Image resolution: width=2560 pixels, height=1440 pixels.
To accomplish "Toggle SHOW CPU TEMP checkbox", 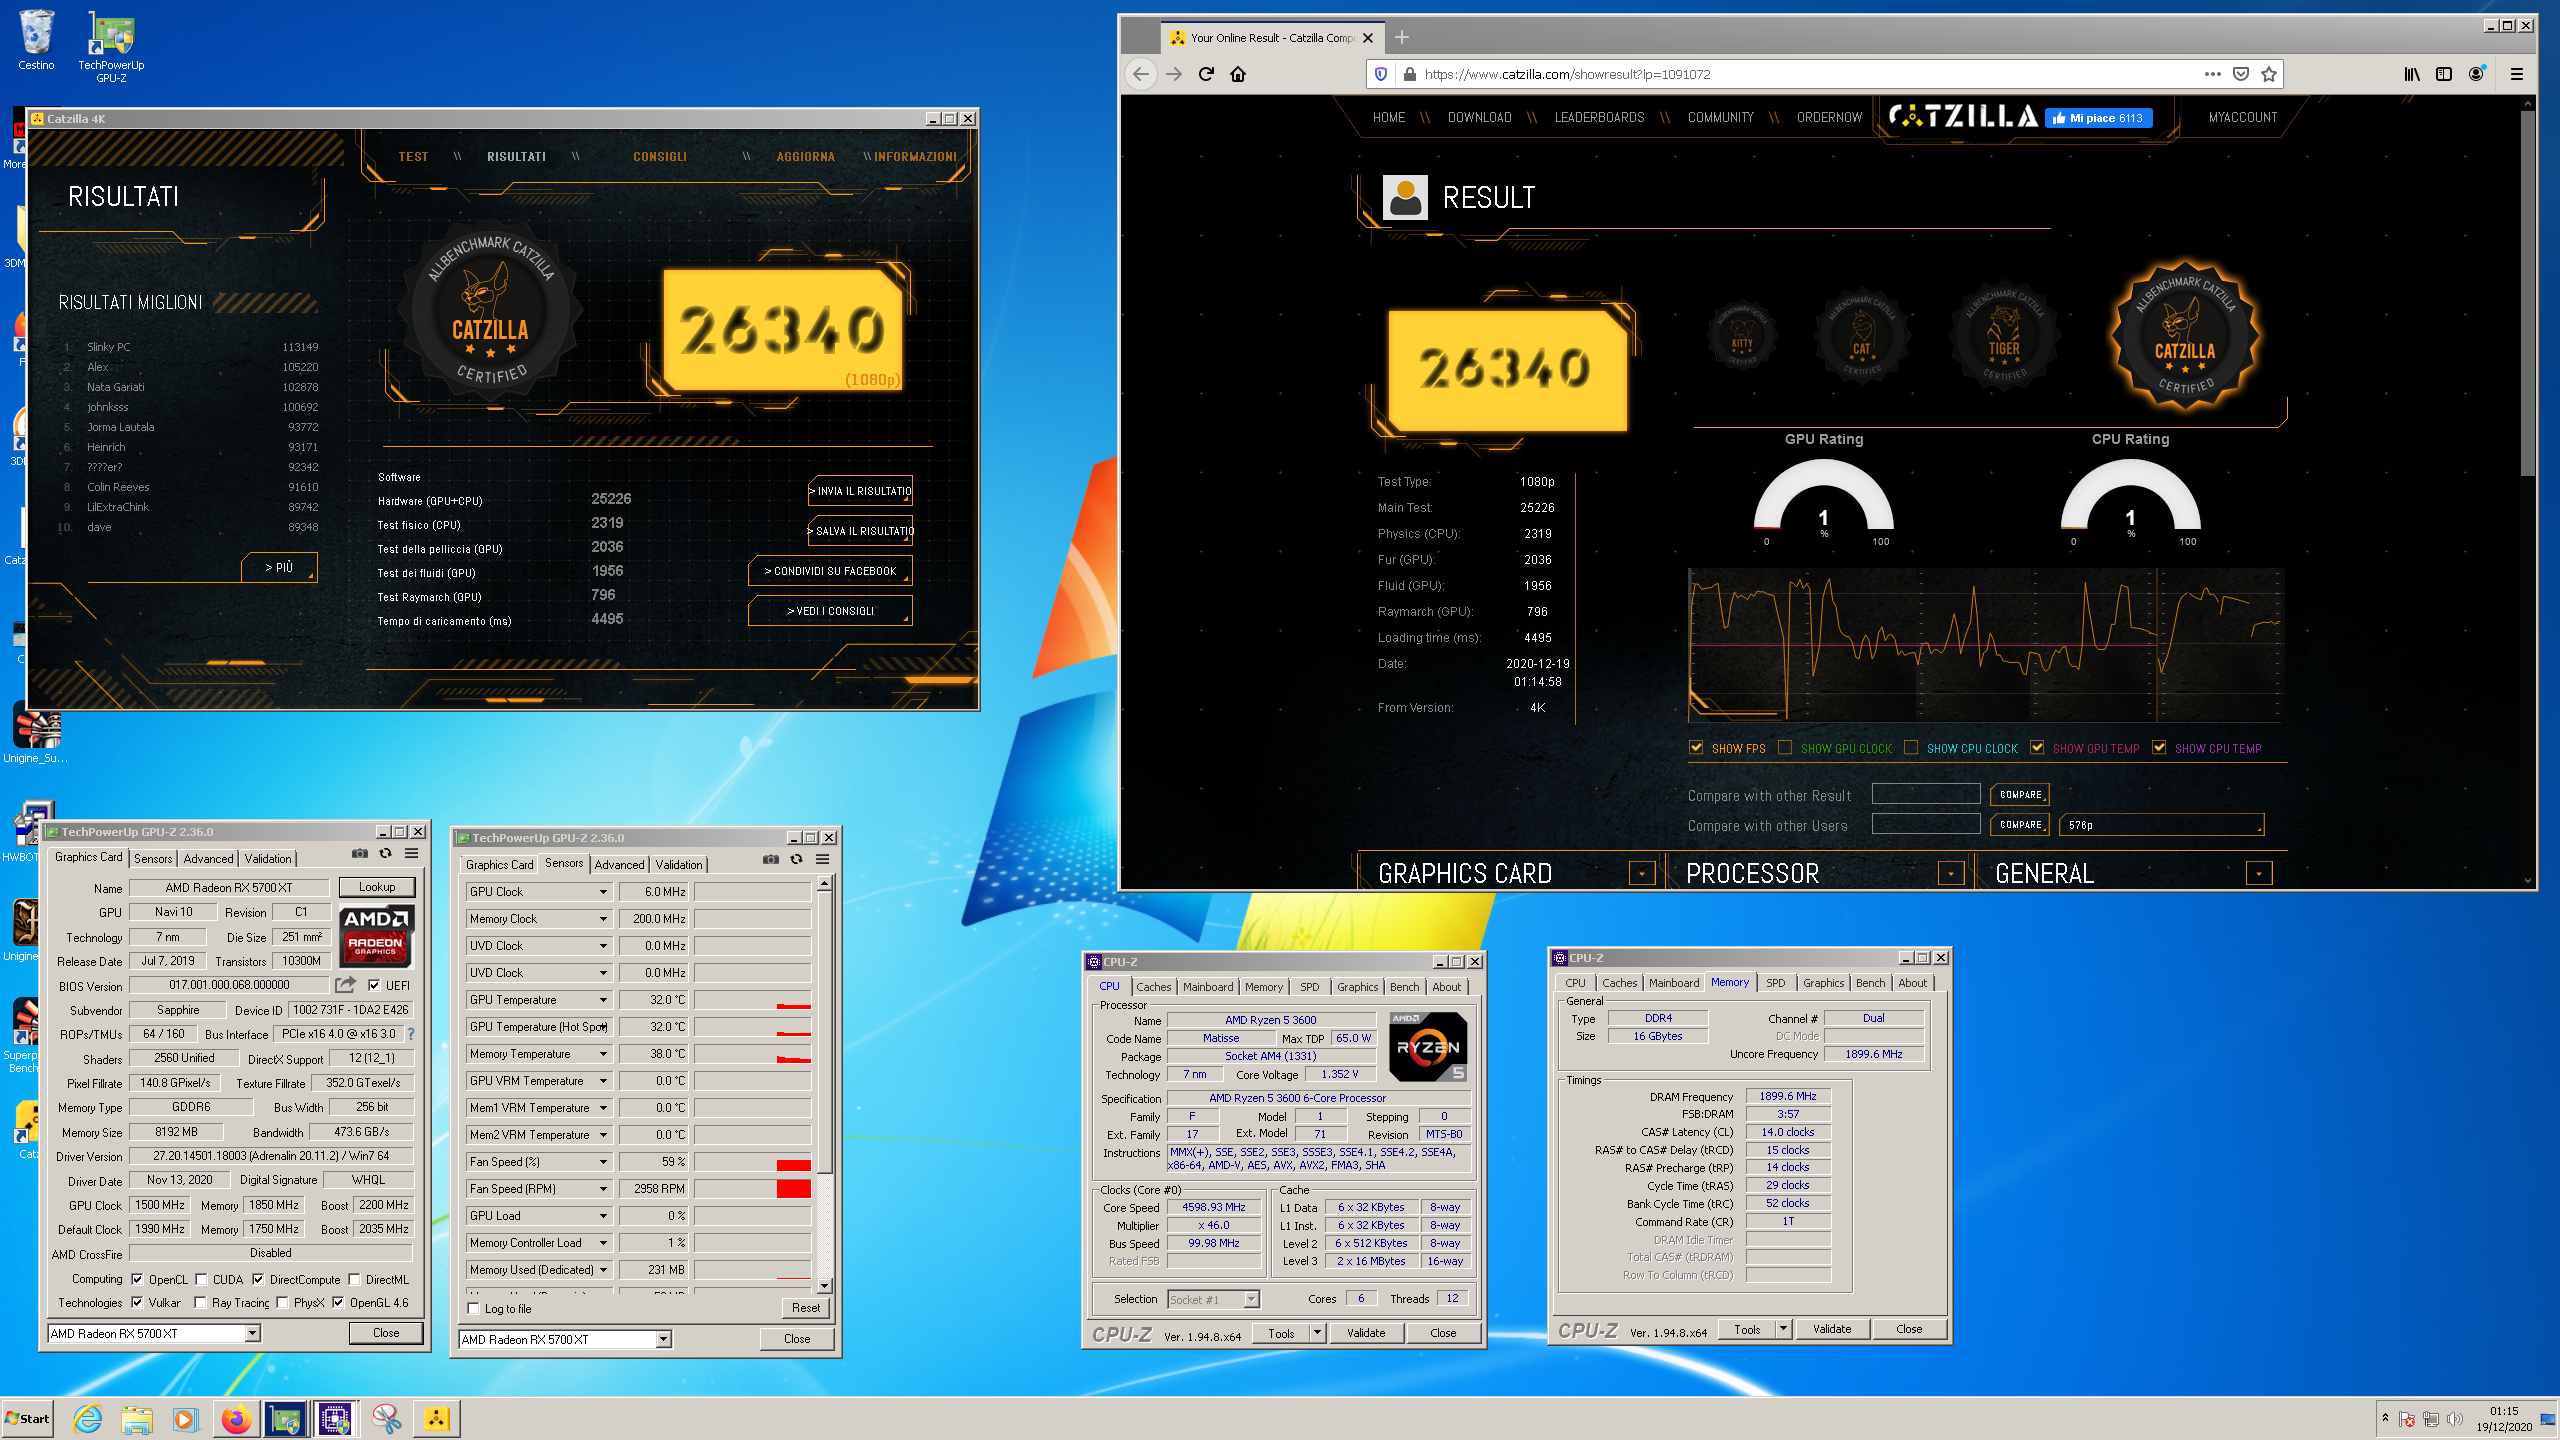I will 2159,747.
